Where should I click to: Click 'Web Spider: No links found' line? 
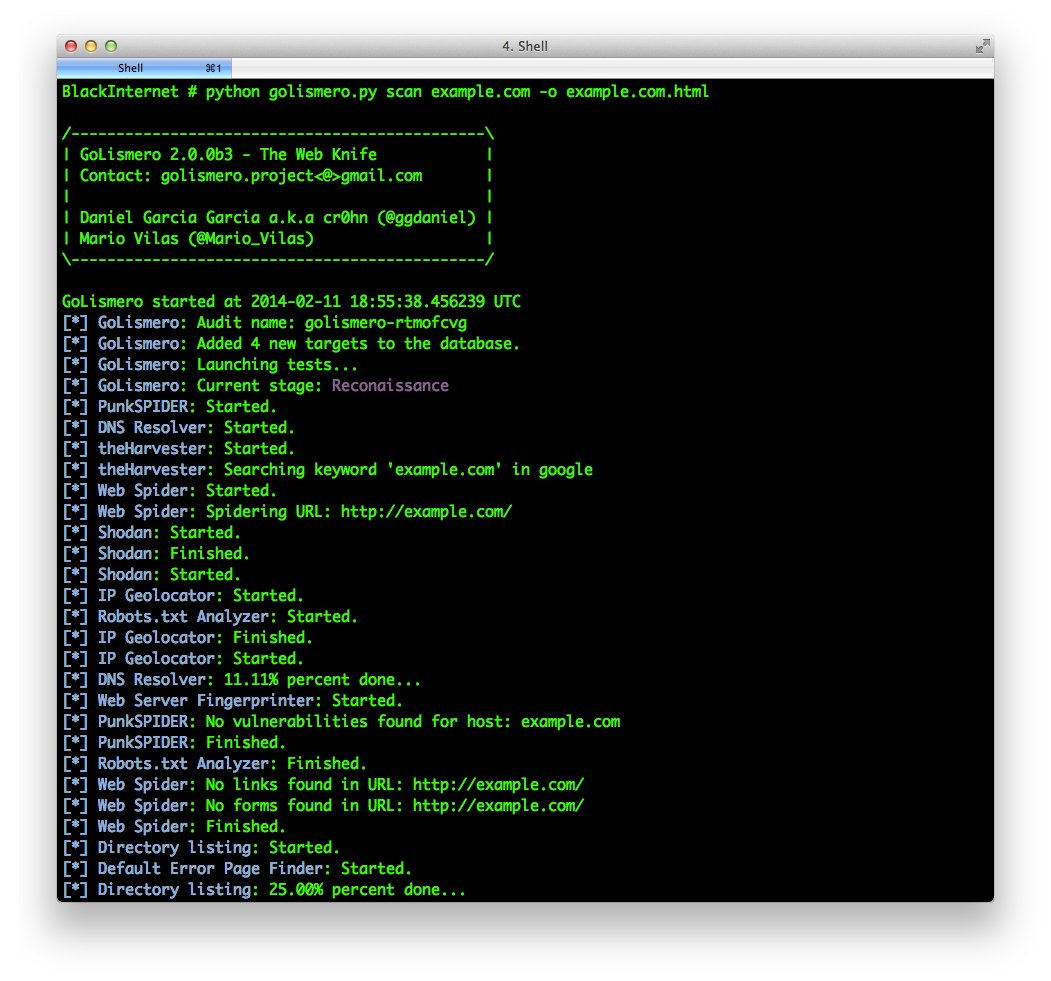pos(323,785)
